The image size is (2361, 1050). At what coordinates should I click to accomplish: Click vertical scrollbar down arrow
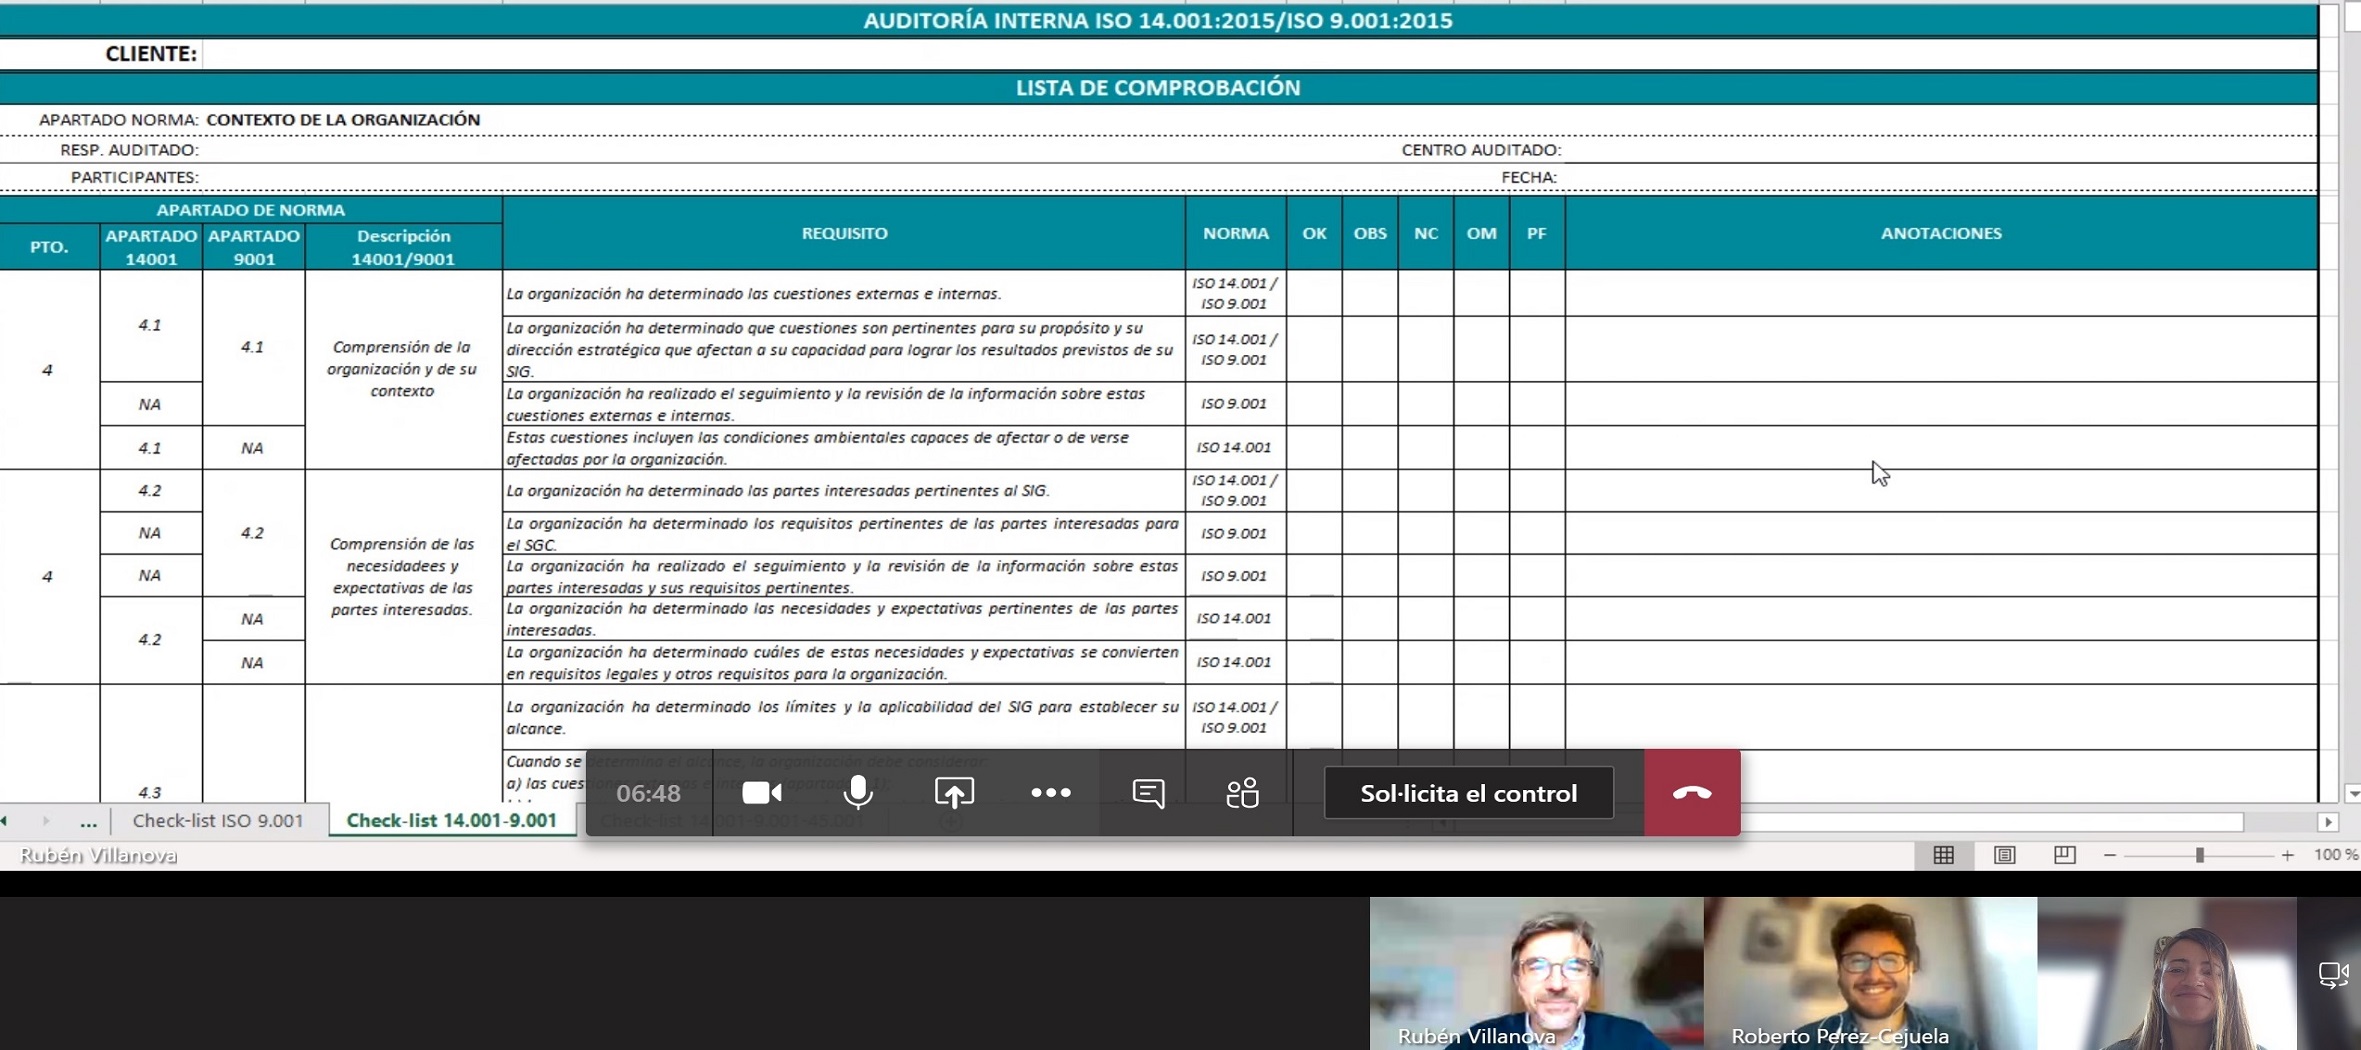click(x=2352, y=792)
